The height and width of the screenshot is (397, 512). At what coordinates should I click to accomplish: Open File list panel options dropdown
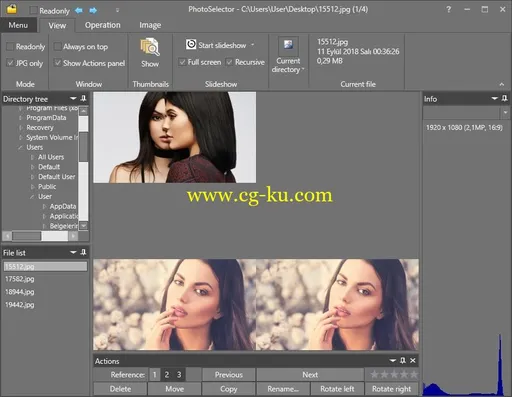click(x=73, y=252)
